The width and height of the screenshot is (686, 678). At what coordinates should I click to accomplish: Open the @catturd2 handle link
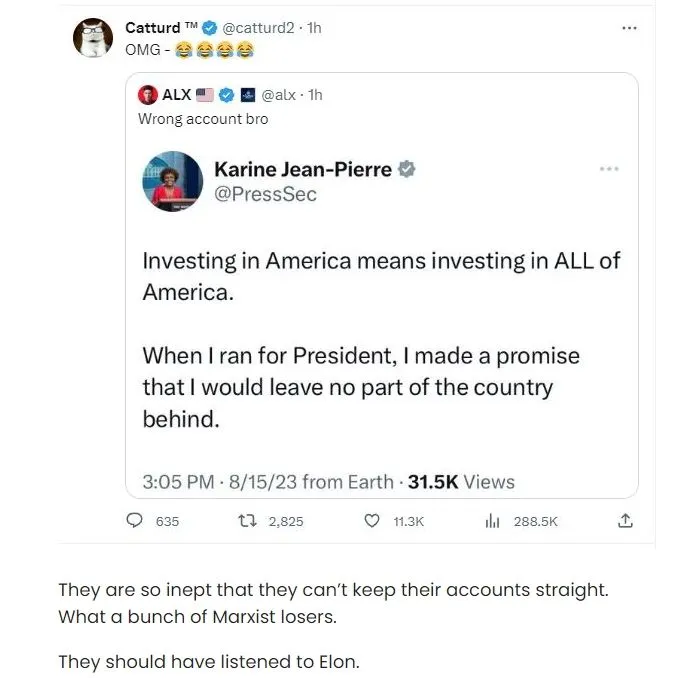tap(263, 28)
